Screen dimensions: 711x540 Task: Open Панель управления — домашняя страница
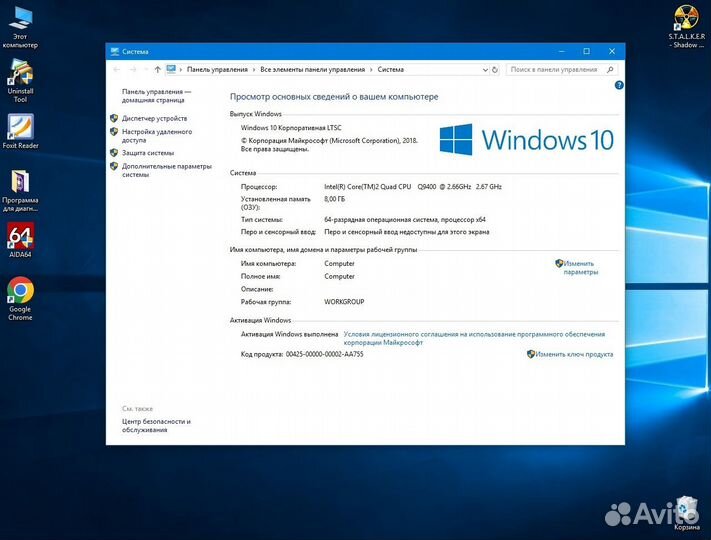(x=156, y=96)
